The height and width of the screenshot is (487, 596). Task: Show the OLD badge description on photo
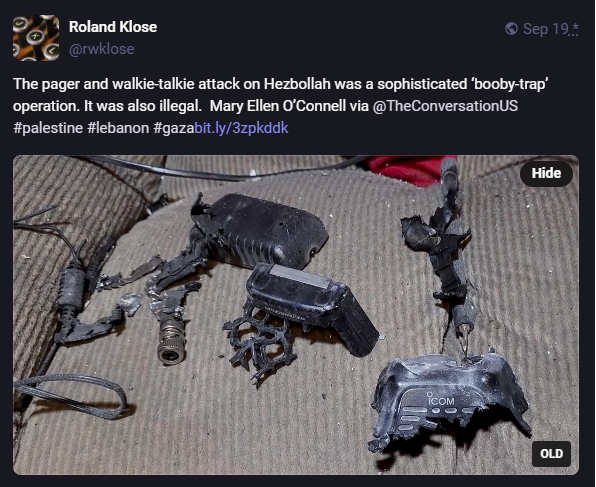pos(551,454)
